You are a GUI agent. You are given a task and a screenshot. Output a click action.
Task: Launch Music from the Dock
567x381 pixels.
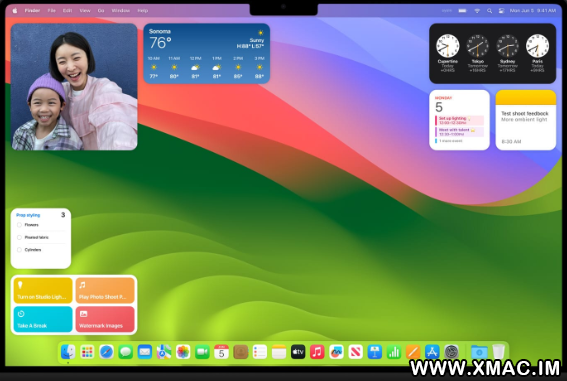[x=317, y=352]
